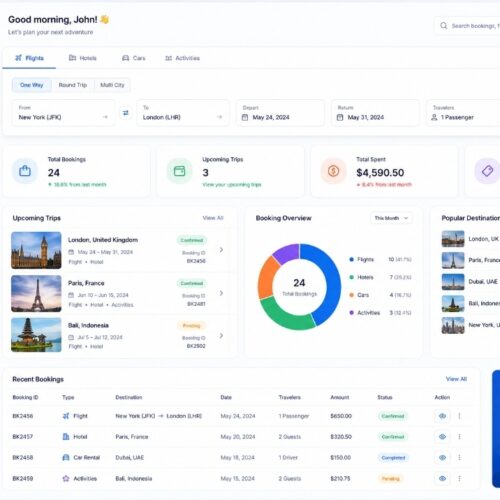Select the Round Trip option

[x=73, y=85]
